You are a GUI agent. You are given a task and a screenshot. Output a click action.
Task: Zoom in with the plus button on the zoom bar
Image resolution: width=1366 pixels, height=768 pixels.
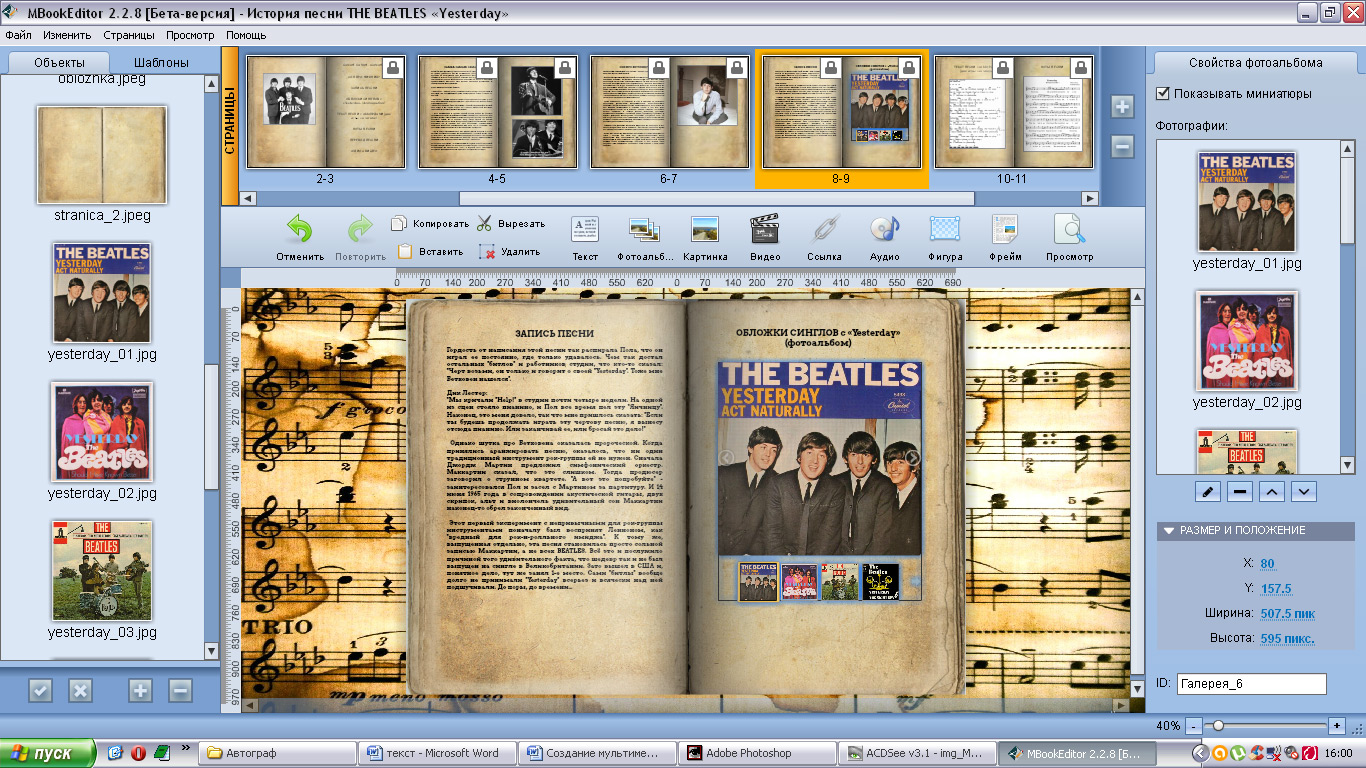coord(1337,725)
